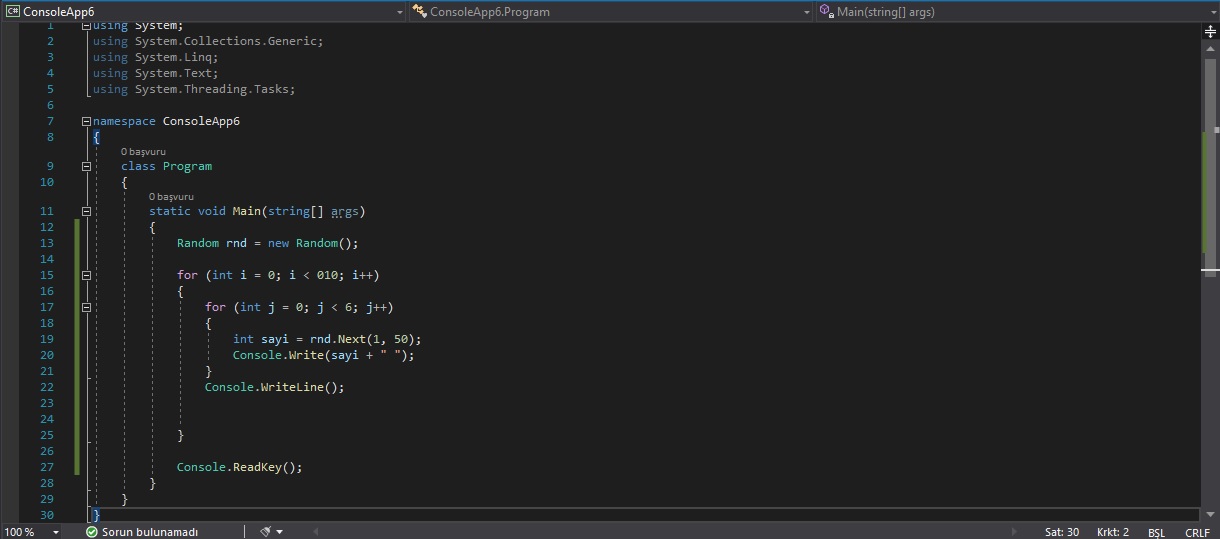Click the 'BŞL' indicator in status bar
Viewport: 1220px width, 539px height.
click(1156, 532)
